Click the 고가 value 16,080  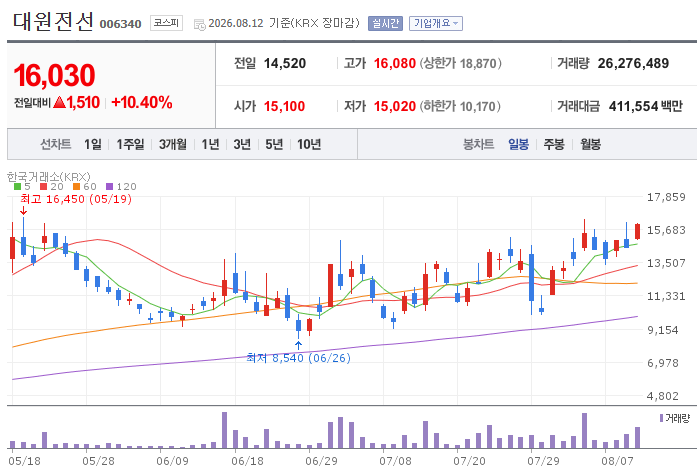coord(395,64)
